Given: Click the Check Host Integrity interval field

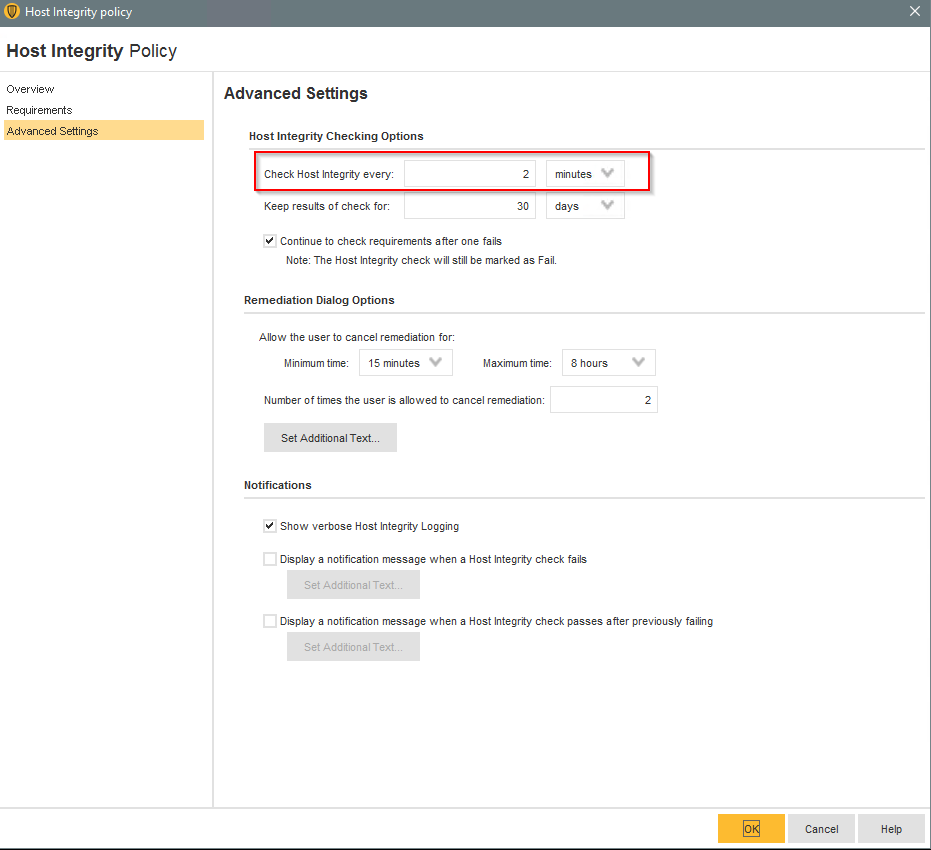Looking at the screenshot, I should tap(469, 174).
